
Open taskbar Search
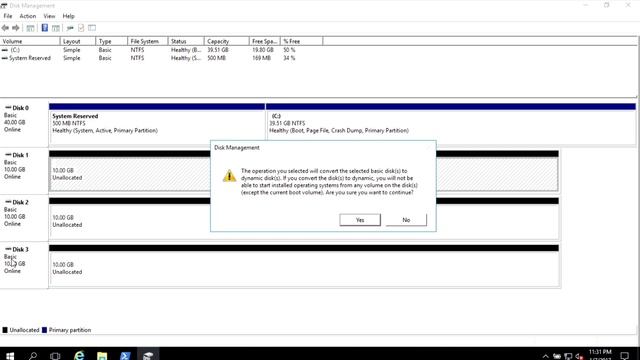coord(33,355)
